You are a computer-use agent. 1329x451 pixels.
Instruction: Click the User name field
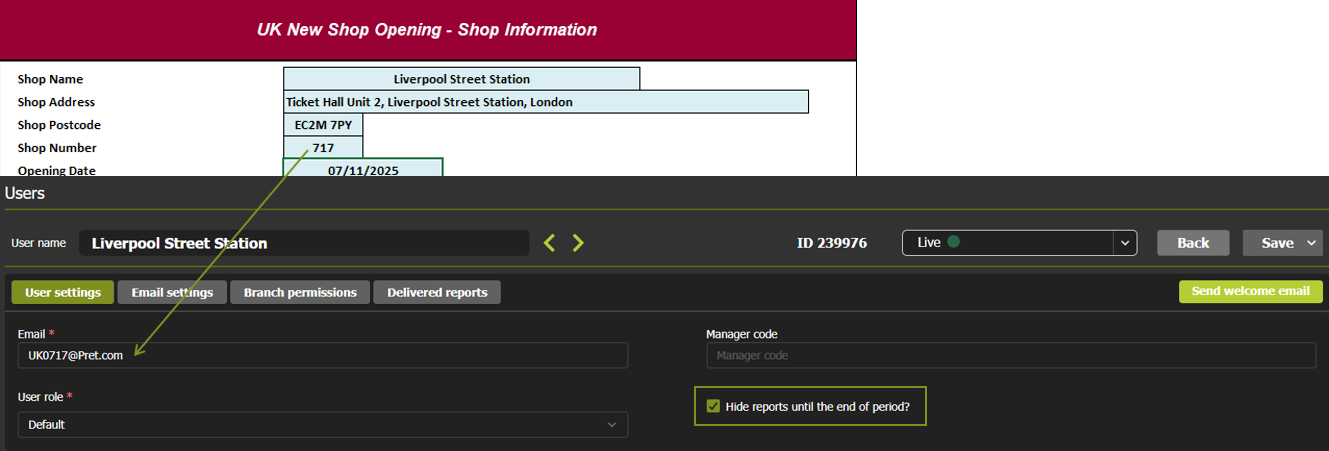coord(304,243)
